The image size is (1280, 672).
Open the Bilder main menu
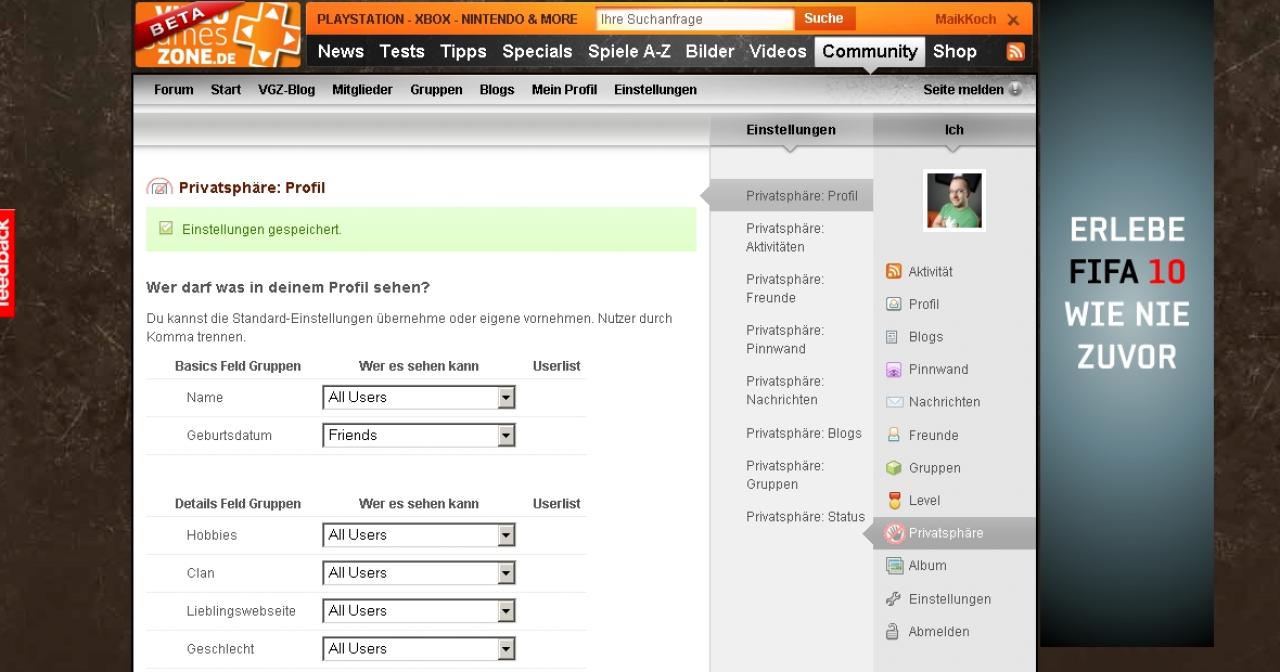click(x=710, y=52)
